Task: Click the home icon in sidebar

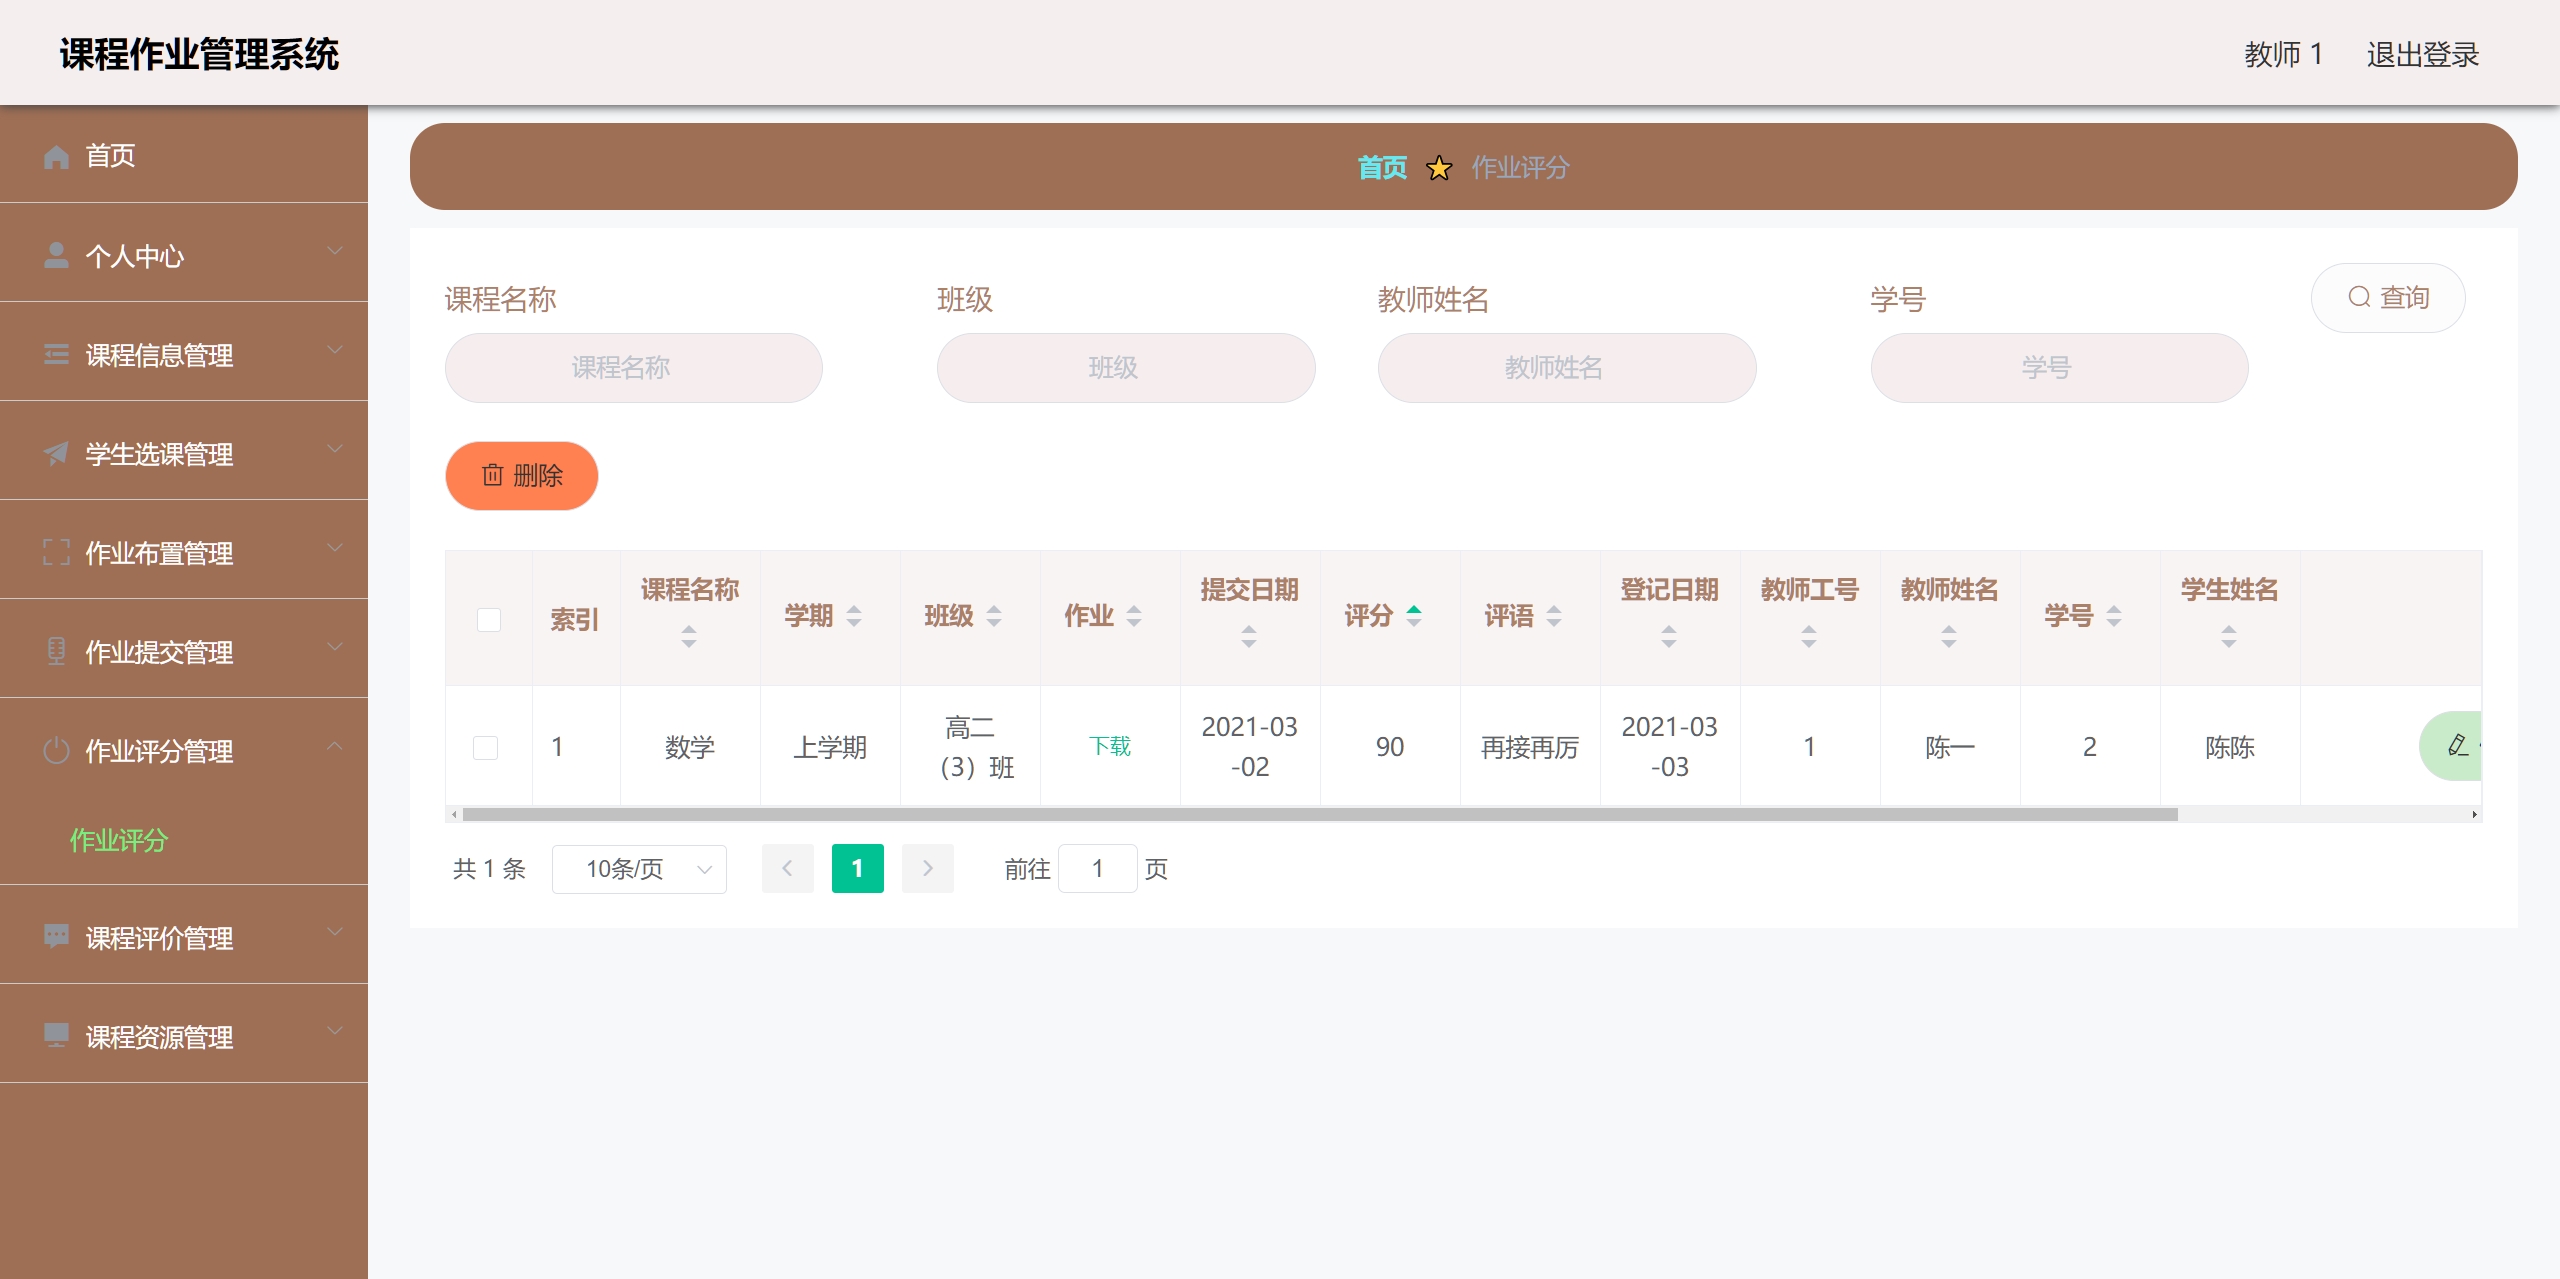Action: pos(56,156)
